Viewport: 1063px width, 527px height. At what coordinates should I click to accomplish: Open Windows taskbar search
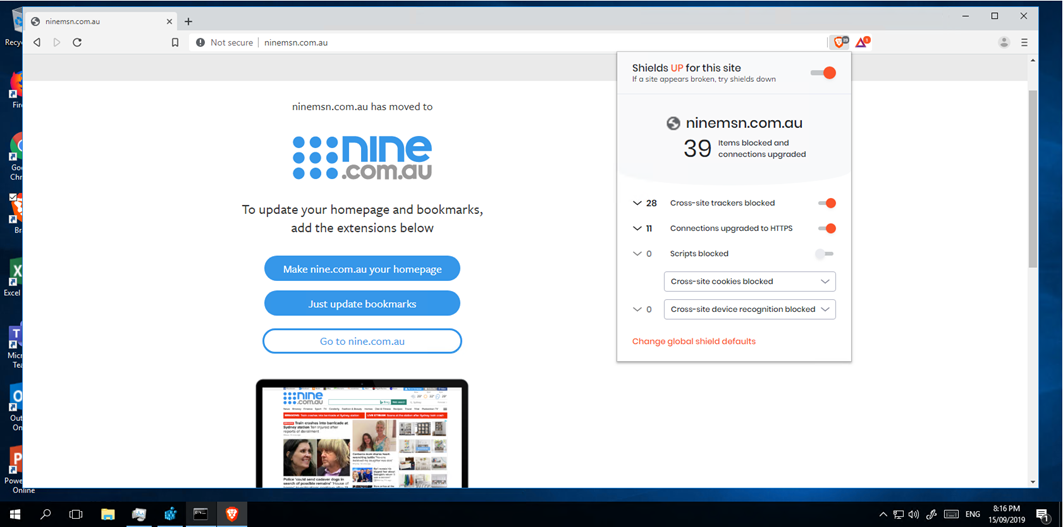click(x=45, y=514)
